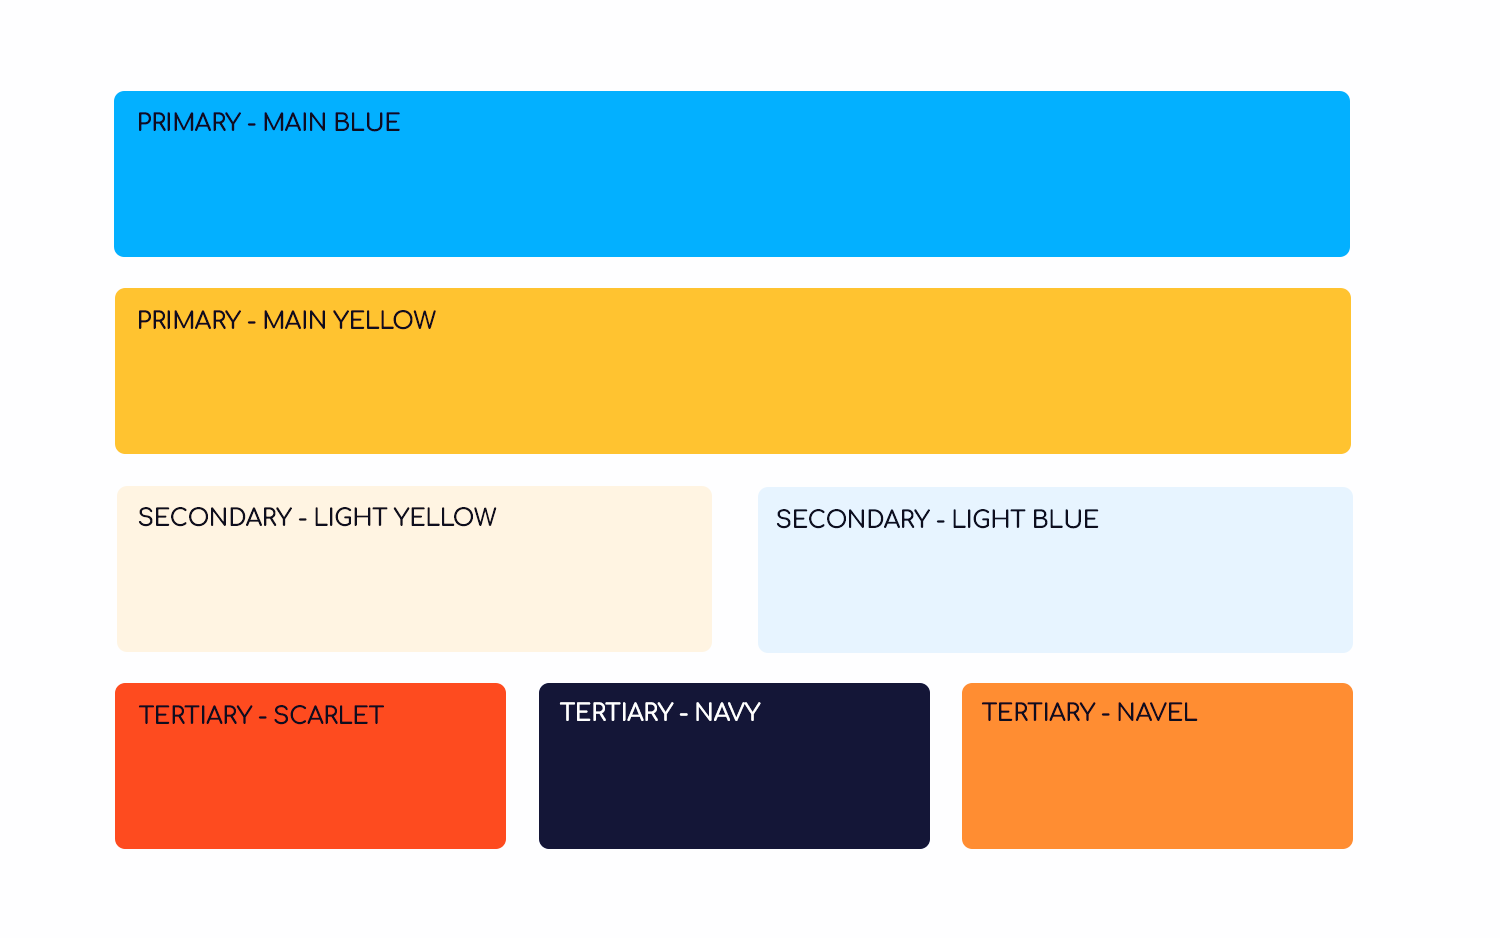Click the 'TERTIARY - NAVY' label
Image resolution: width=1500 pixels, height=938 pixels.
tap(660, 712)
